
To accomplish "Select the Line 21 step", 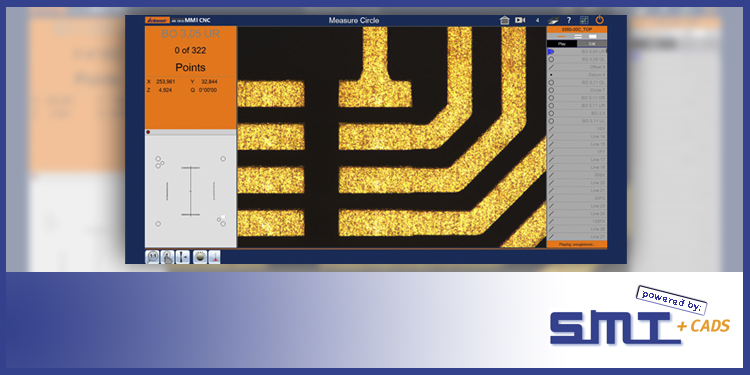I will [577, 190].
